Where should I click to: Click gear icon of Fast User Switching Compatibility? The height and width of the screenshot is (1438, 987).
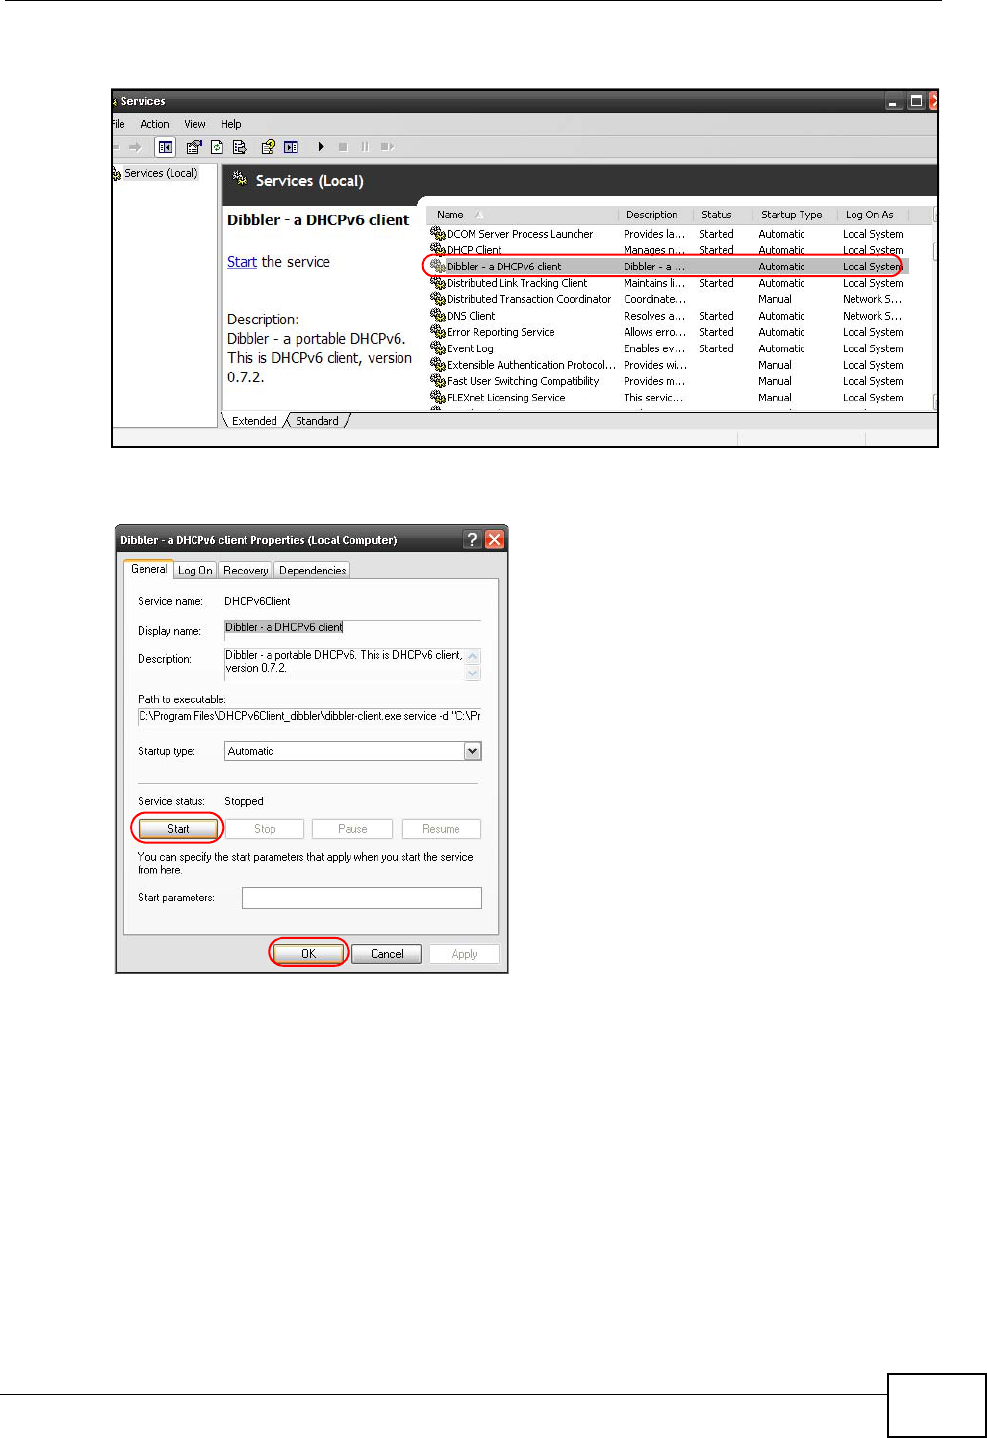[x=437, y=381]
